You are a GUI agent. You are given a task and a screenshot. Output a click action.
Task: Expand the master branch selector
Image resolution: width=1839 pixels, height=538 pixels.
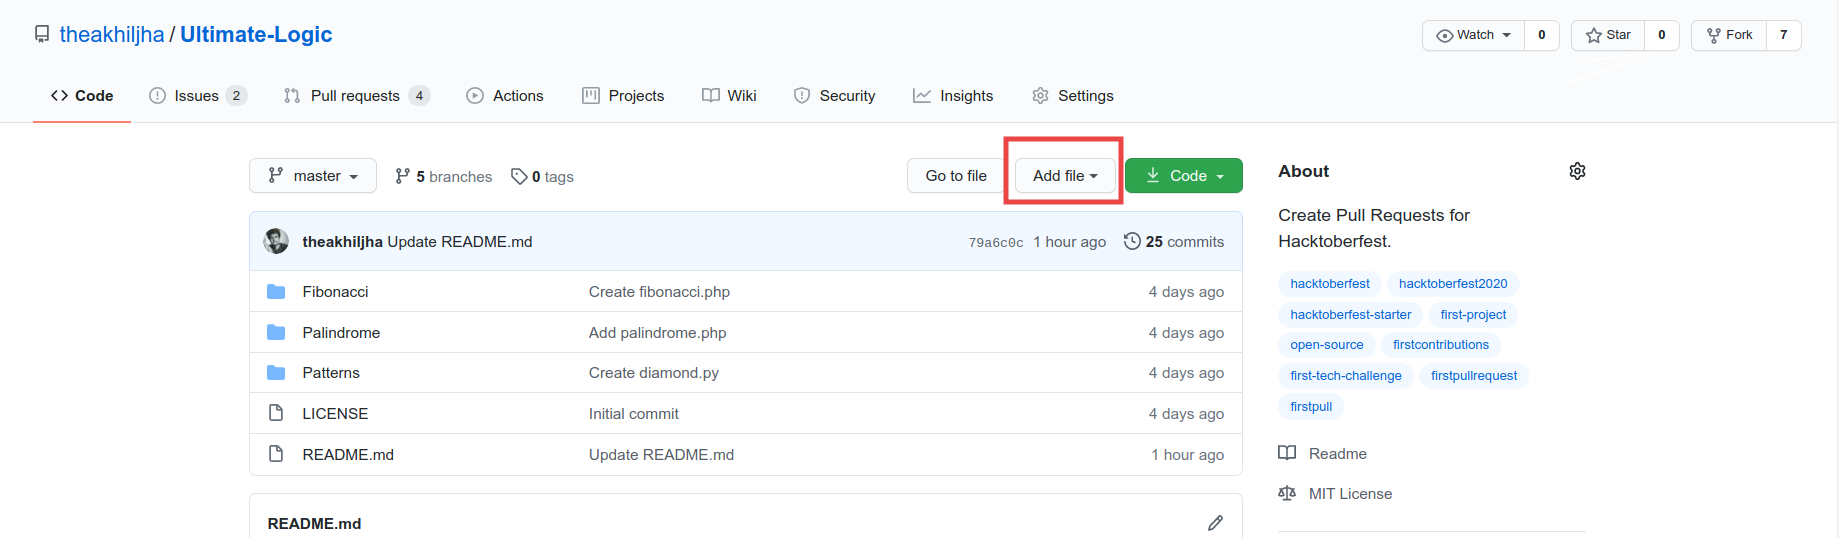tap(313, 176)
